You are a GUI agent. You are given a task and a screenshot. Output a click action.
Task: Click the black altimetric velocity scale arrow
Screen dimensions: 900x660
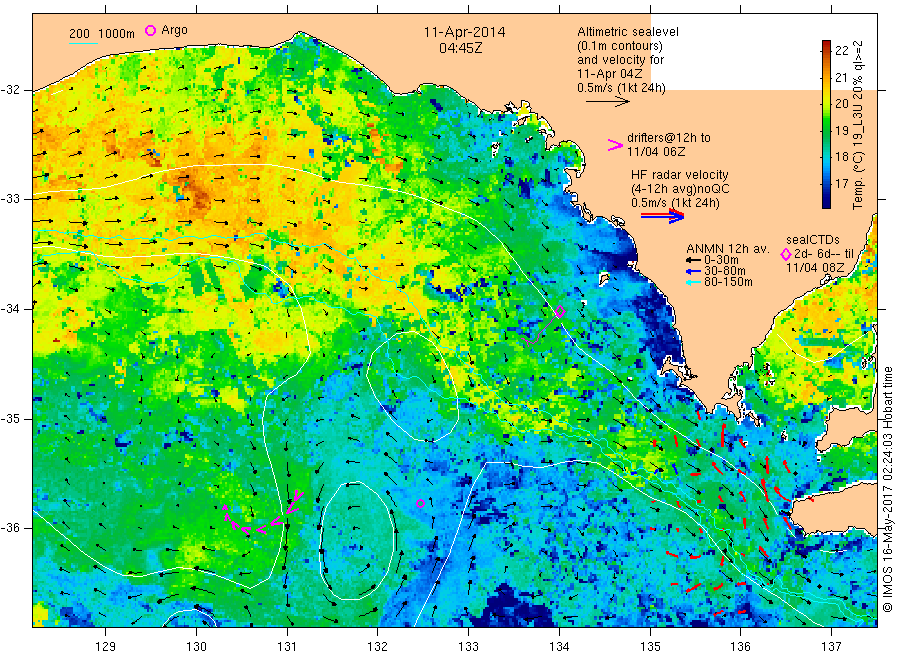coord(608,102)
